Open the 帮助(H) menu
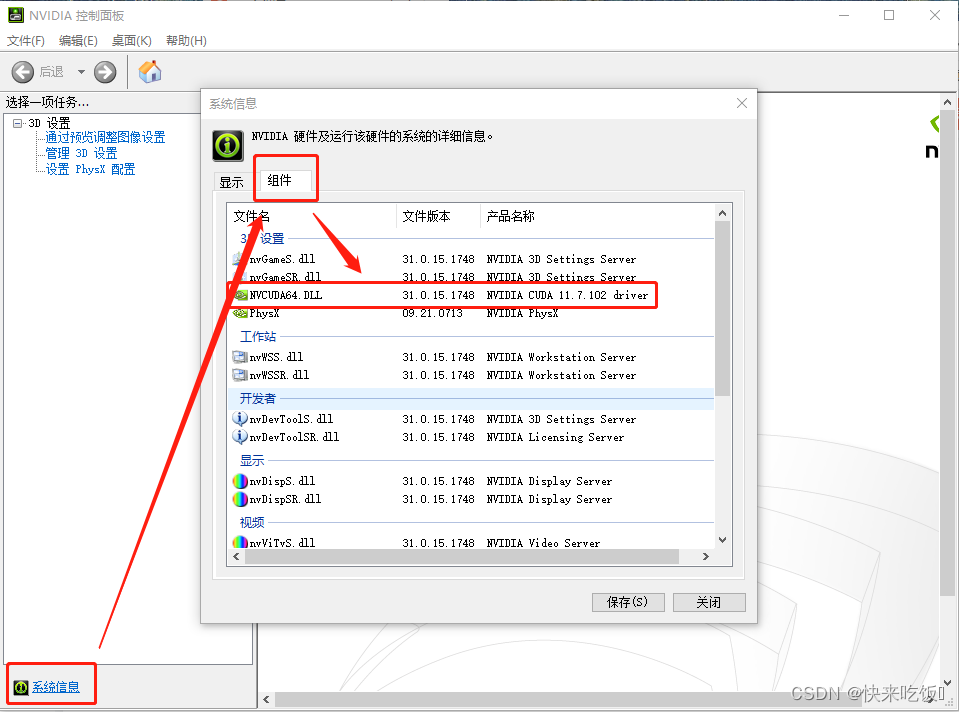Screen dimensions: 959x712 coord(184,41)
